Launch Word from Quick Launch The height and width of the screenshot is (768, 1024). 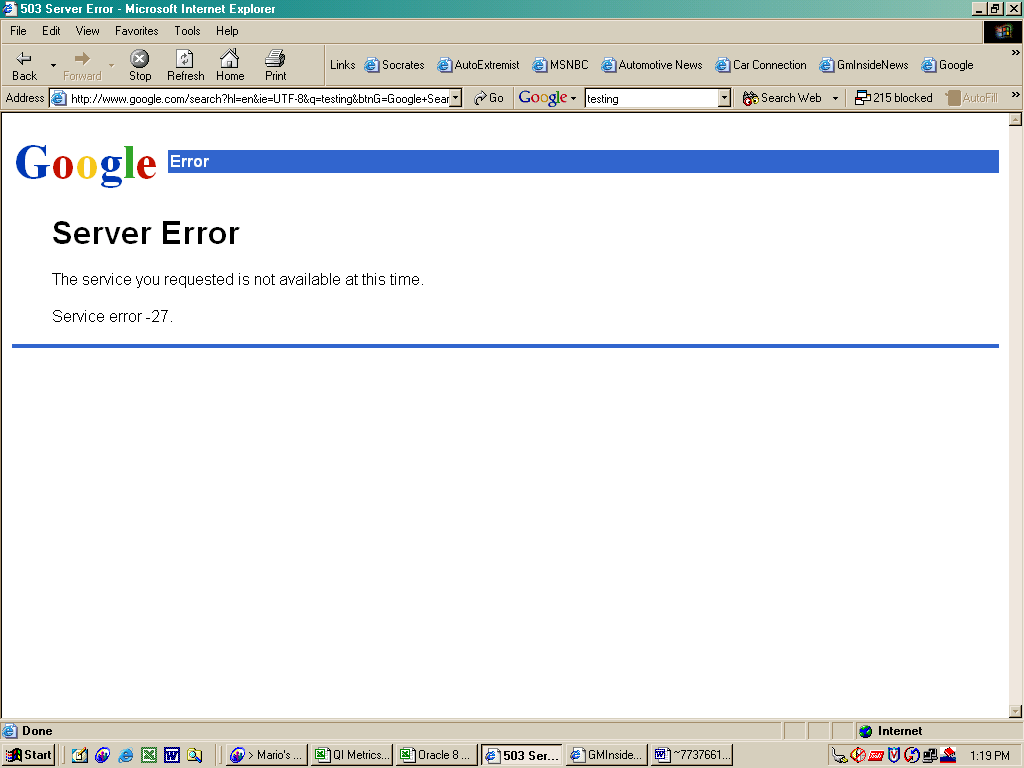172,756
